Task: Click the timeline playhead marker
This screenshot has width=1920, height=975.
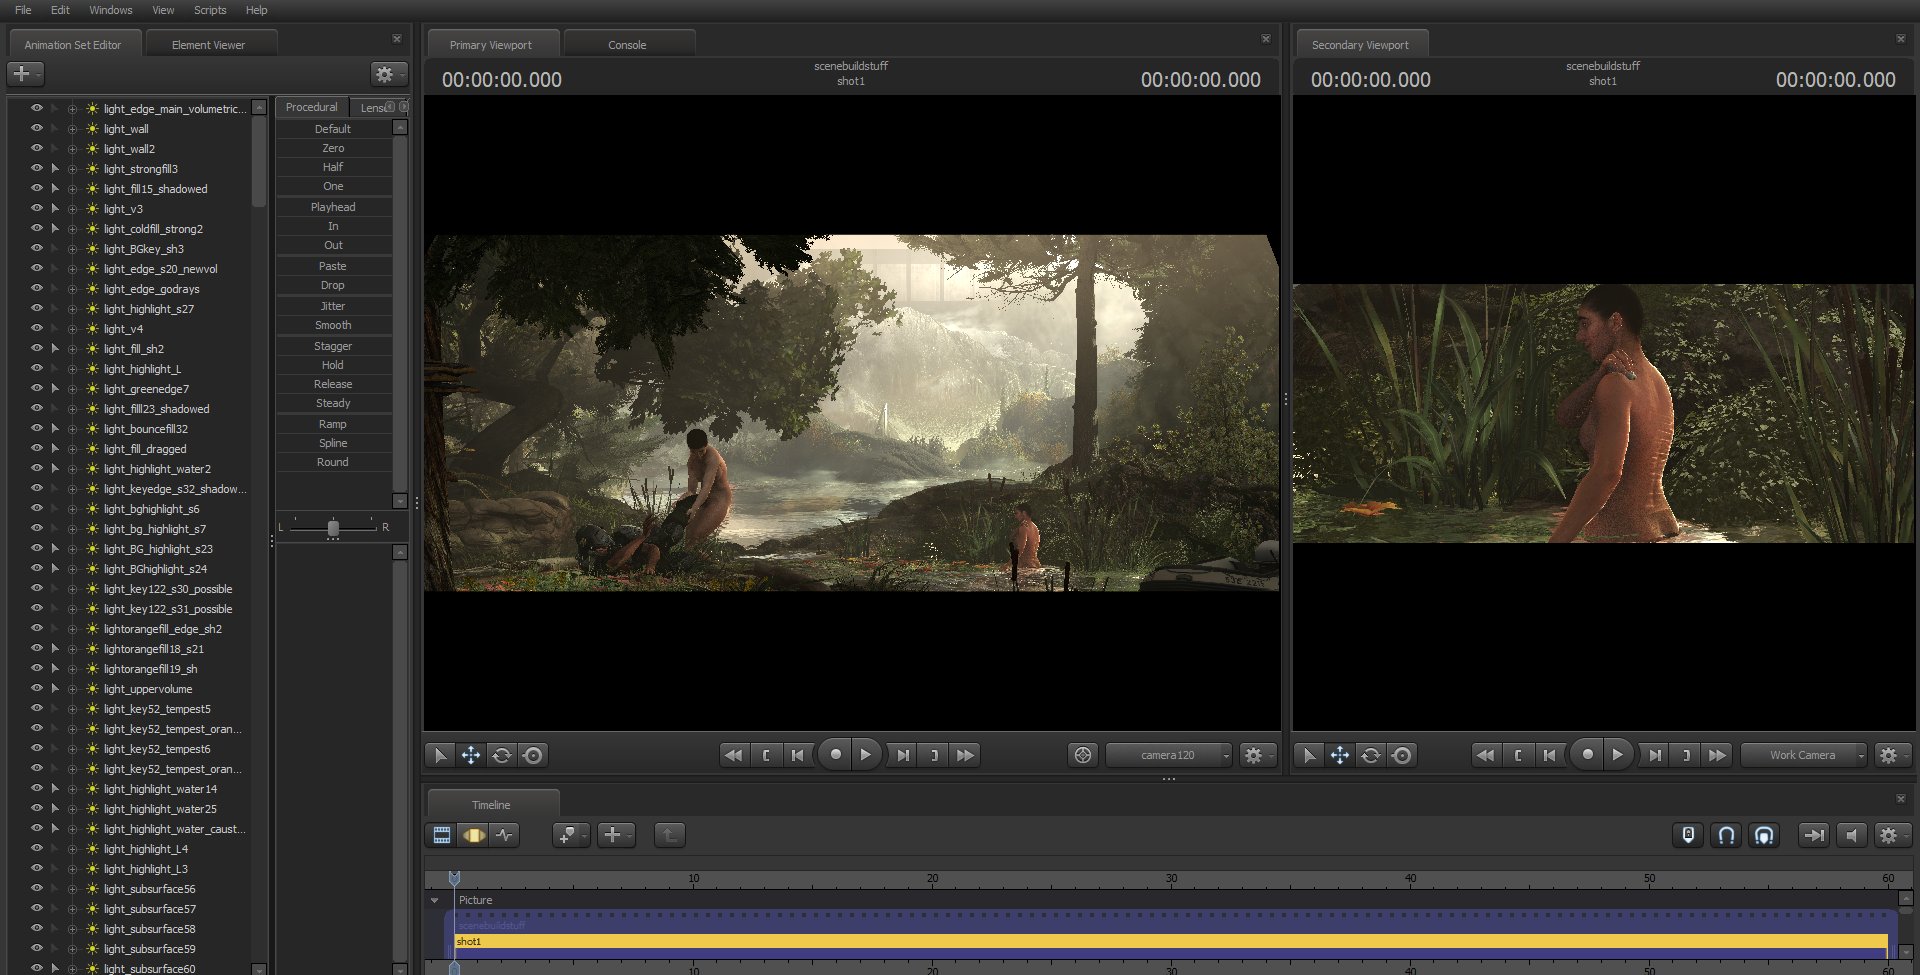Action: pos(454,878)
